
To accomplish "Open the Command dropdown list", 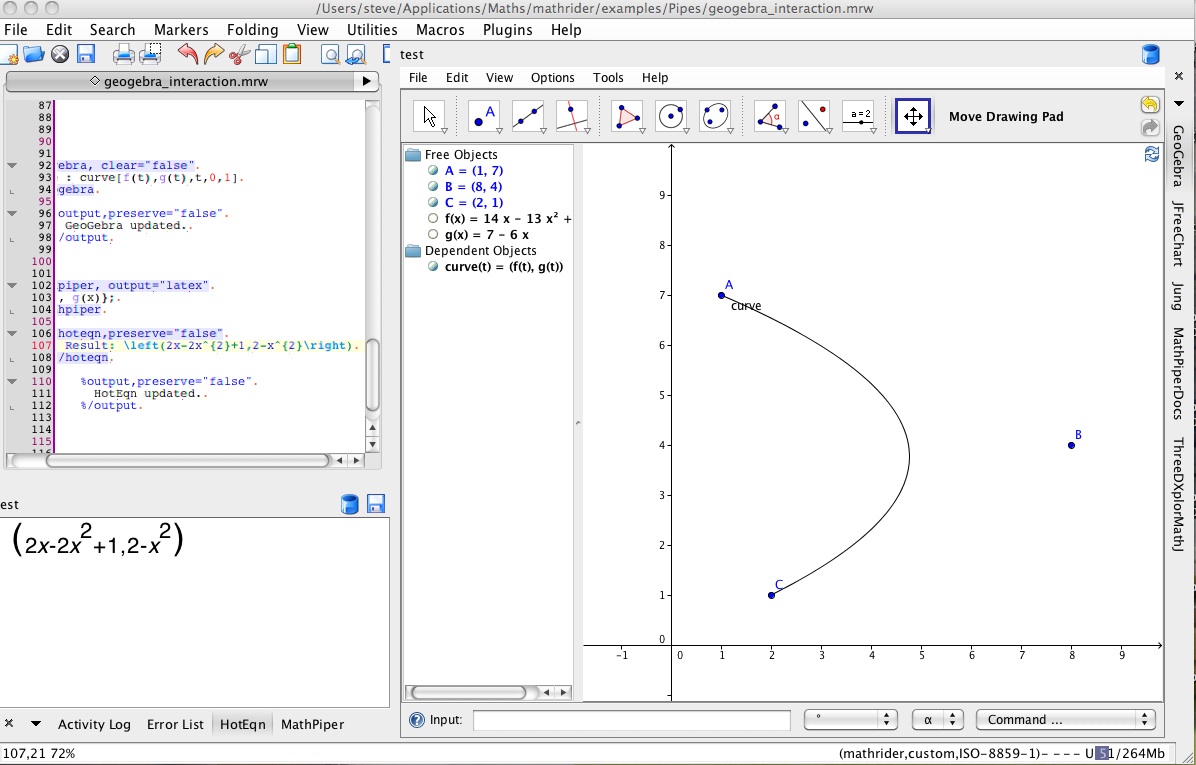I will pyautogui.click(x=1064, y=720).
